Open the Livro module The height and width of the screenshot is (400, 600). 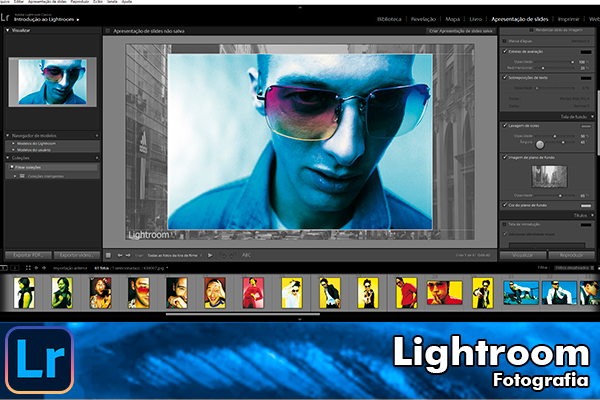click(x=476, y=19)
